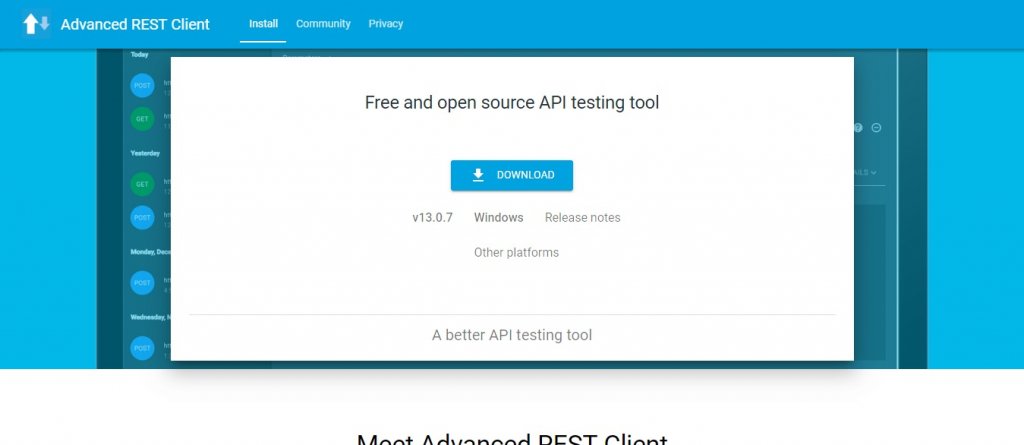Click the Windows platform label
This screenshot has width=1024, height=445.
click(x=499, y=218)
